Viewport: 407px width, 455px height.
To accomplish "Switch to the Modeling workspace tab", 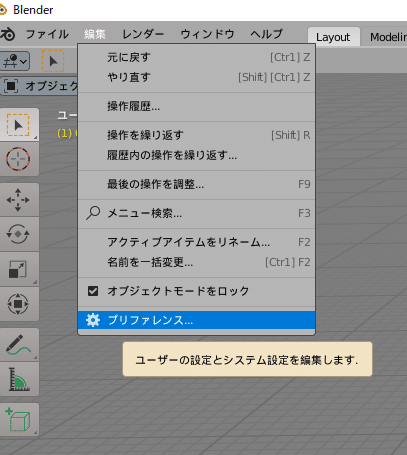I will click(x=386, y=37).
